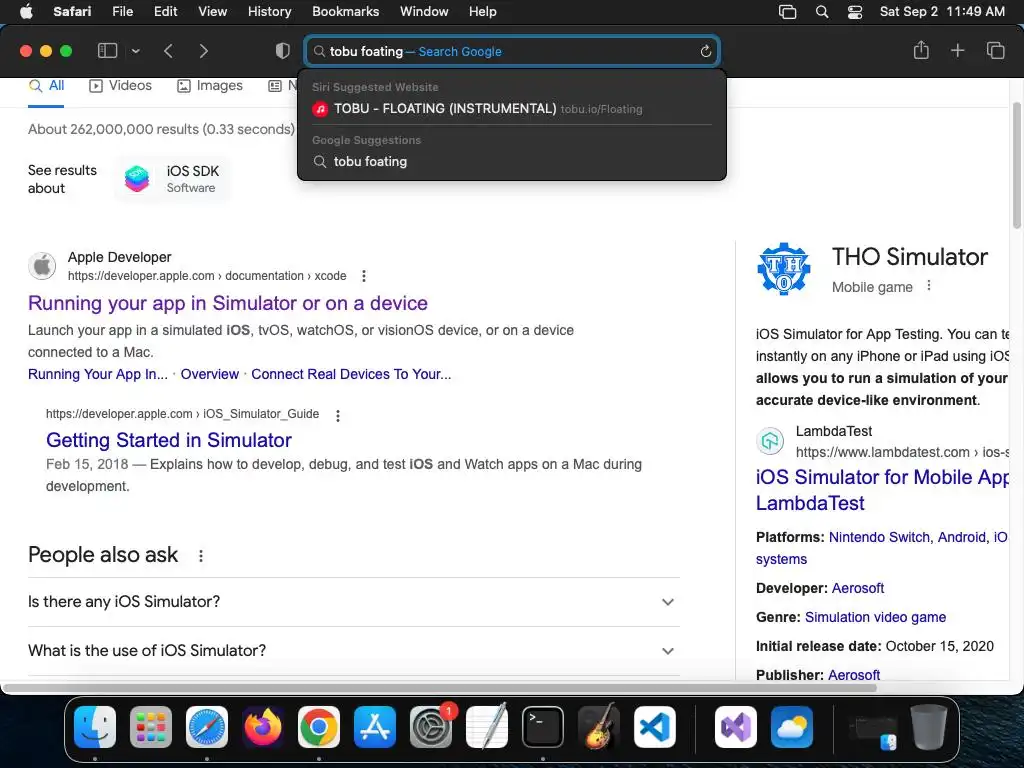Open the Aerosoft publisher link

pyautogui.click(x=854, y=675)
